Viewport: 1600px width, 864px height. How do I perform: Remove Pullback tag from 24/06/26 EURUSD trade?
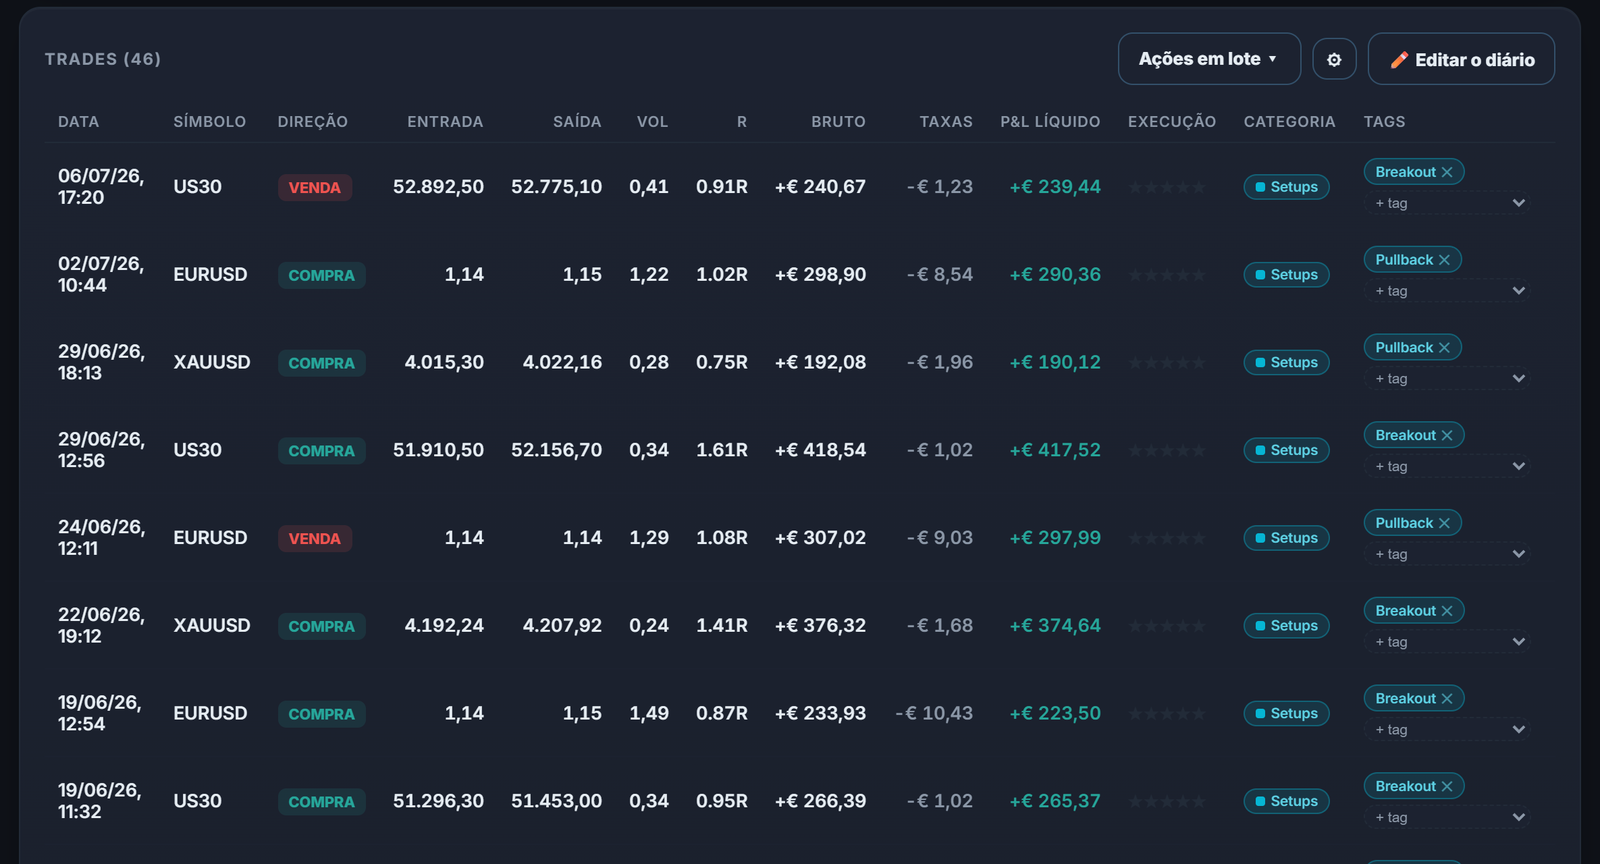coord(1444,523)
